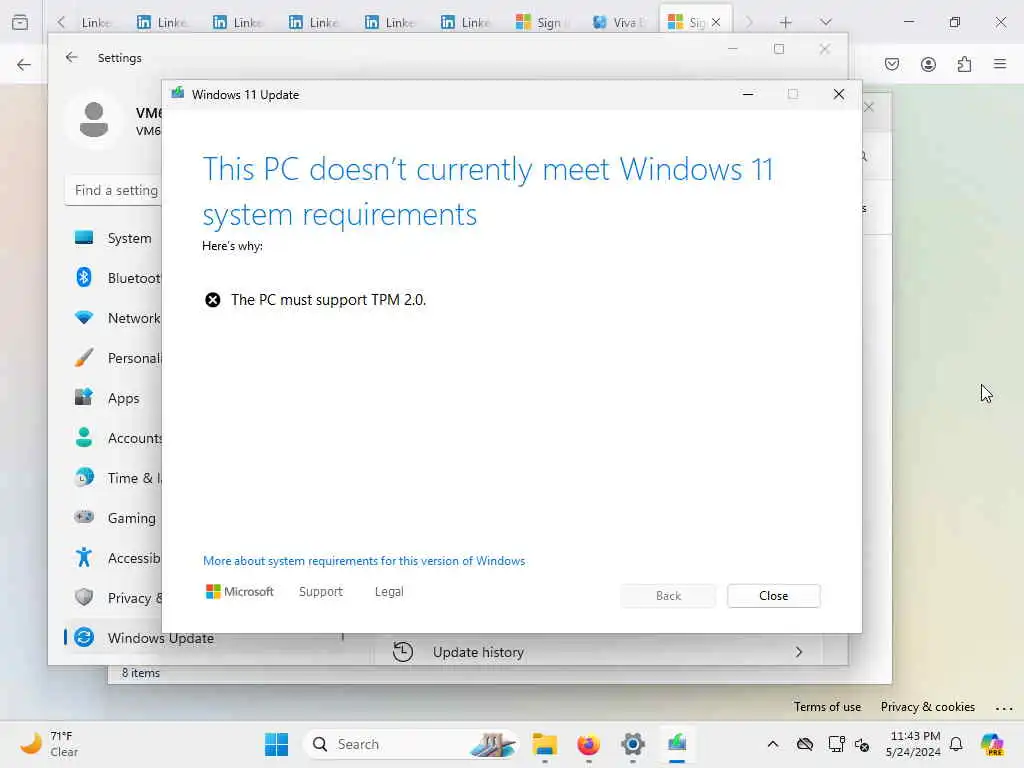Switch to the Viva tab
1024x768 pixels.
pos(617,22)
